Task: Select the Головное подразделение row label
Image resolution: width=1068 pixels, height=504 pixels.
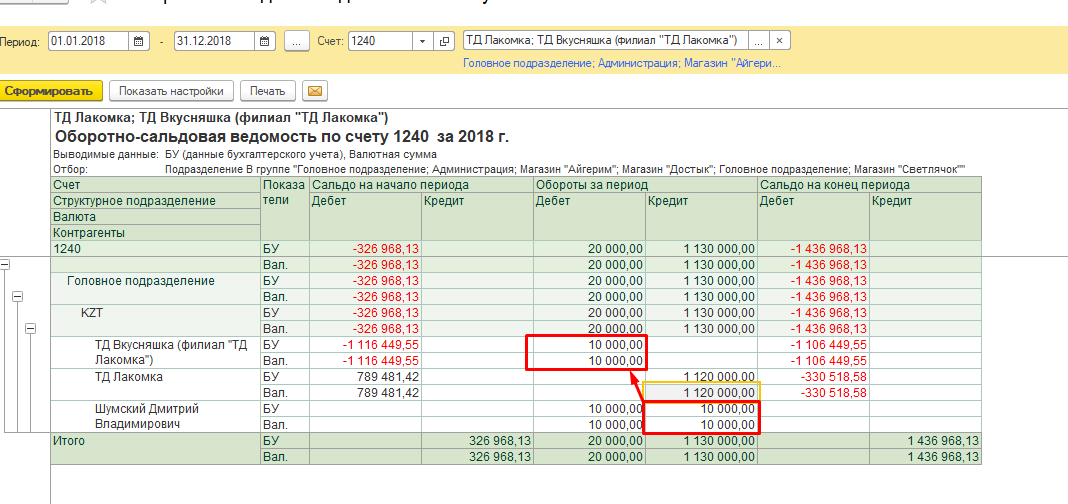Action: click(x=141, y=281)
